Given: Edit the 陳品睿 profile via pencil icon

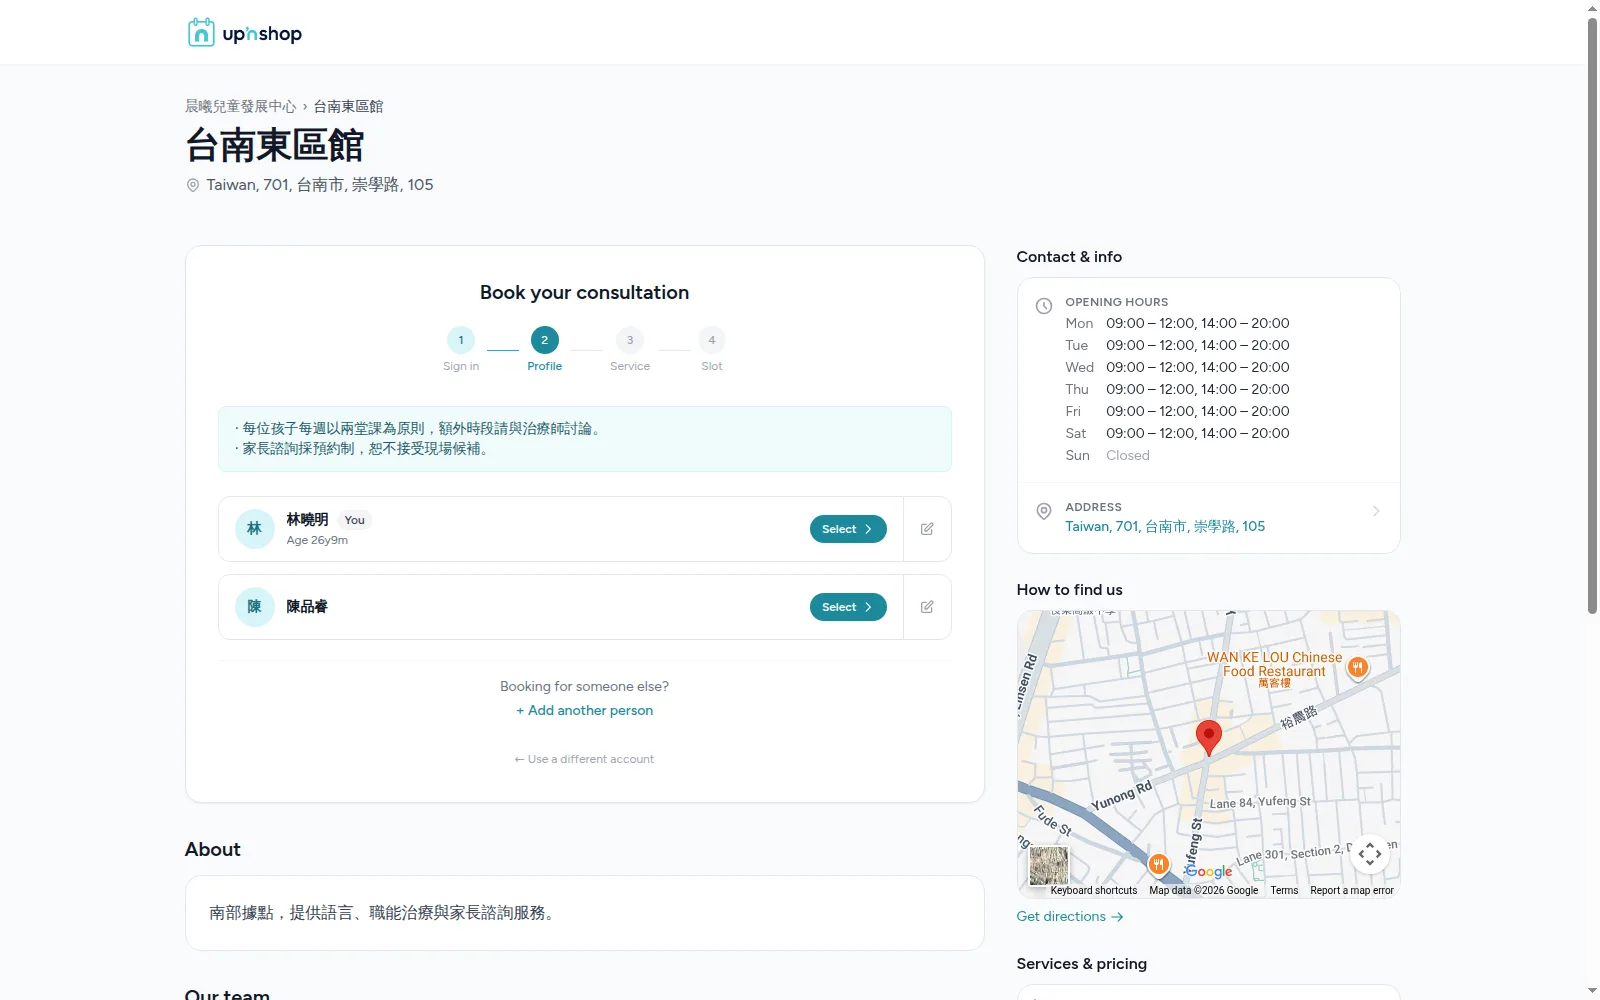Looking at the screenshot, I should 927,607.
